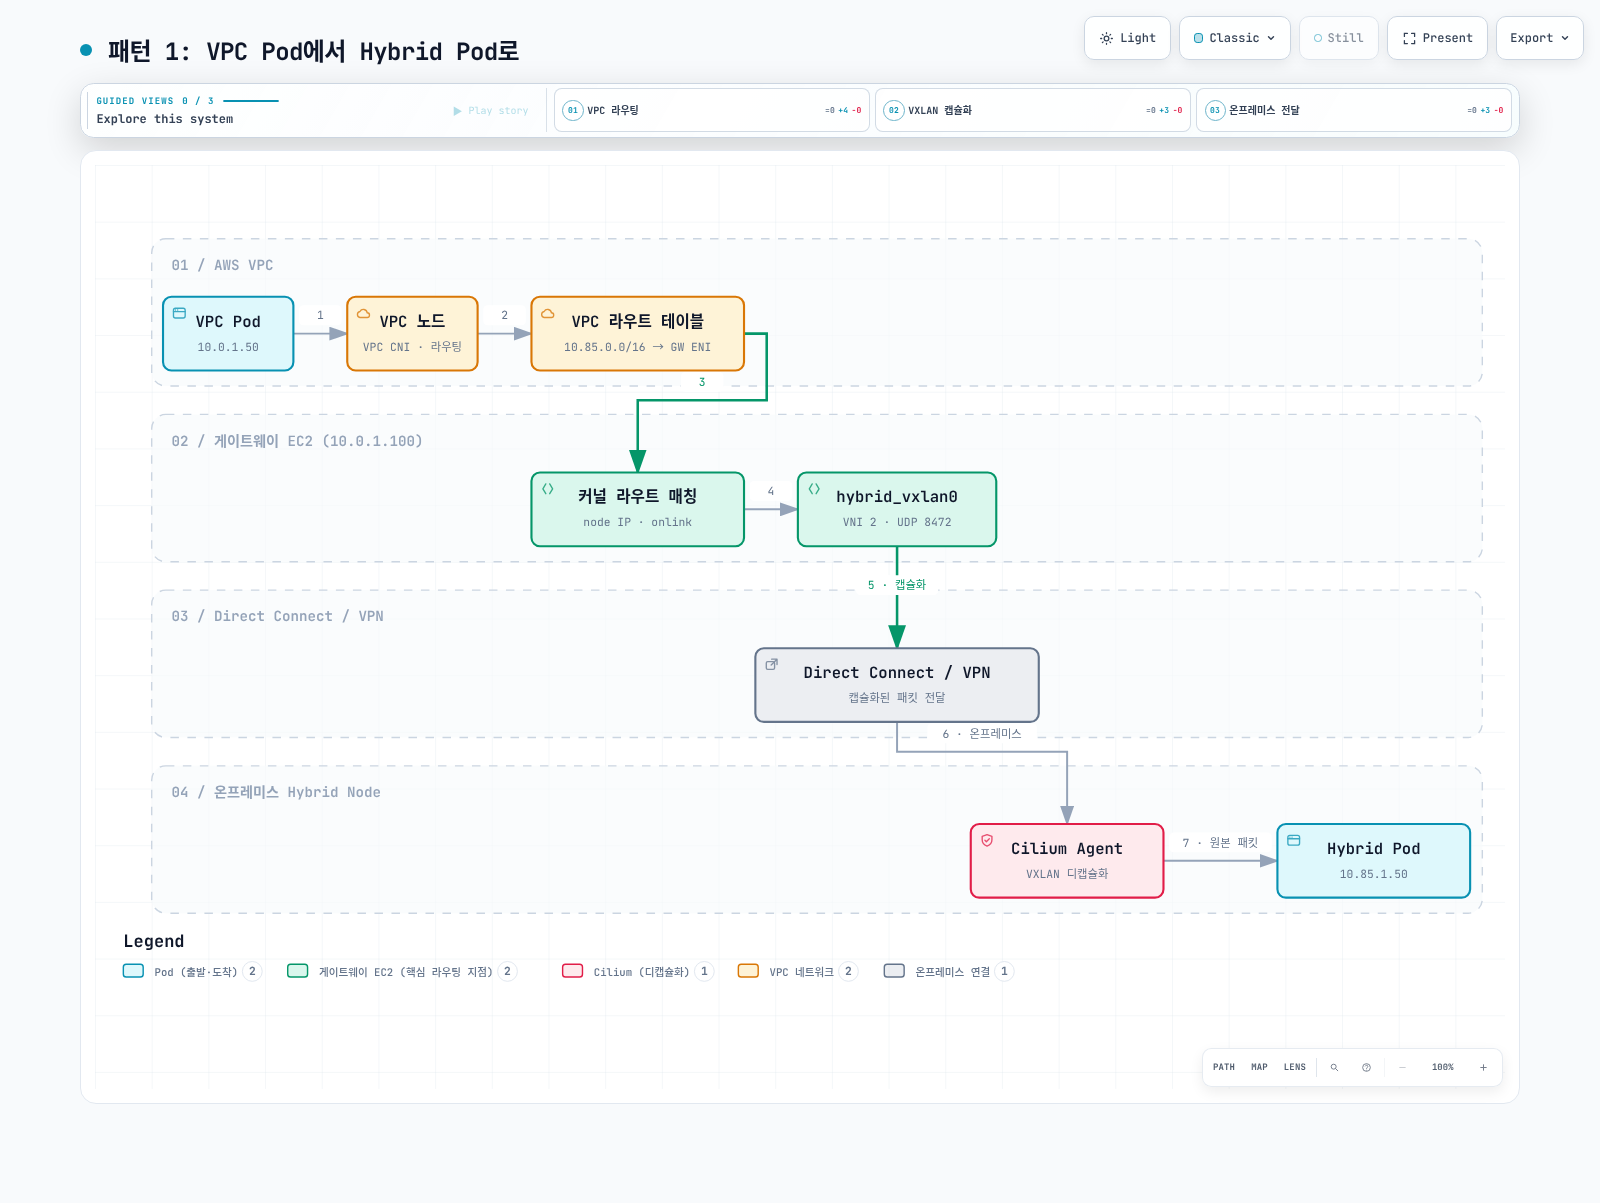Click the 04 / 온프레미스 Hybrid Node group label

(x=276, y=792)
